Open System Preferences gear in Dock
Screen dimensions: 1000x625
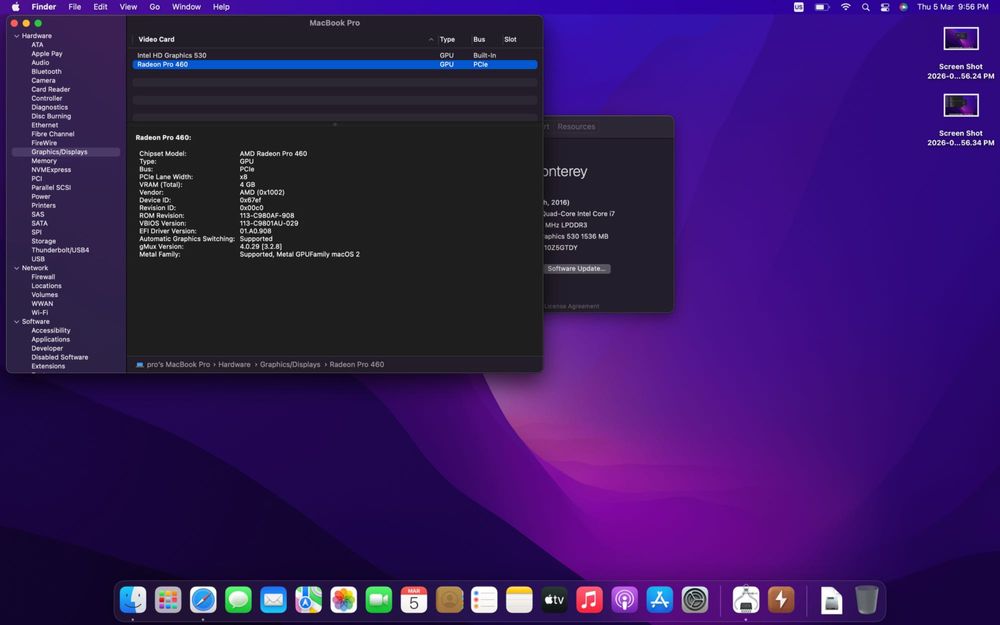coord(695,600)
